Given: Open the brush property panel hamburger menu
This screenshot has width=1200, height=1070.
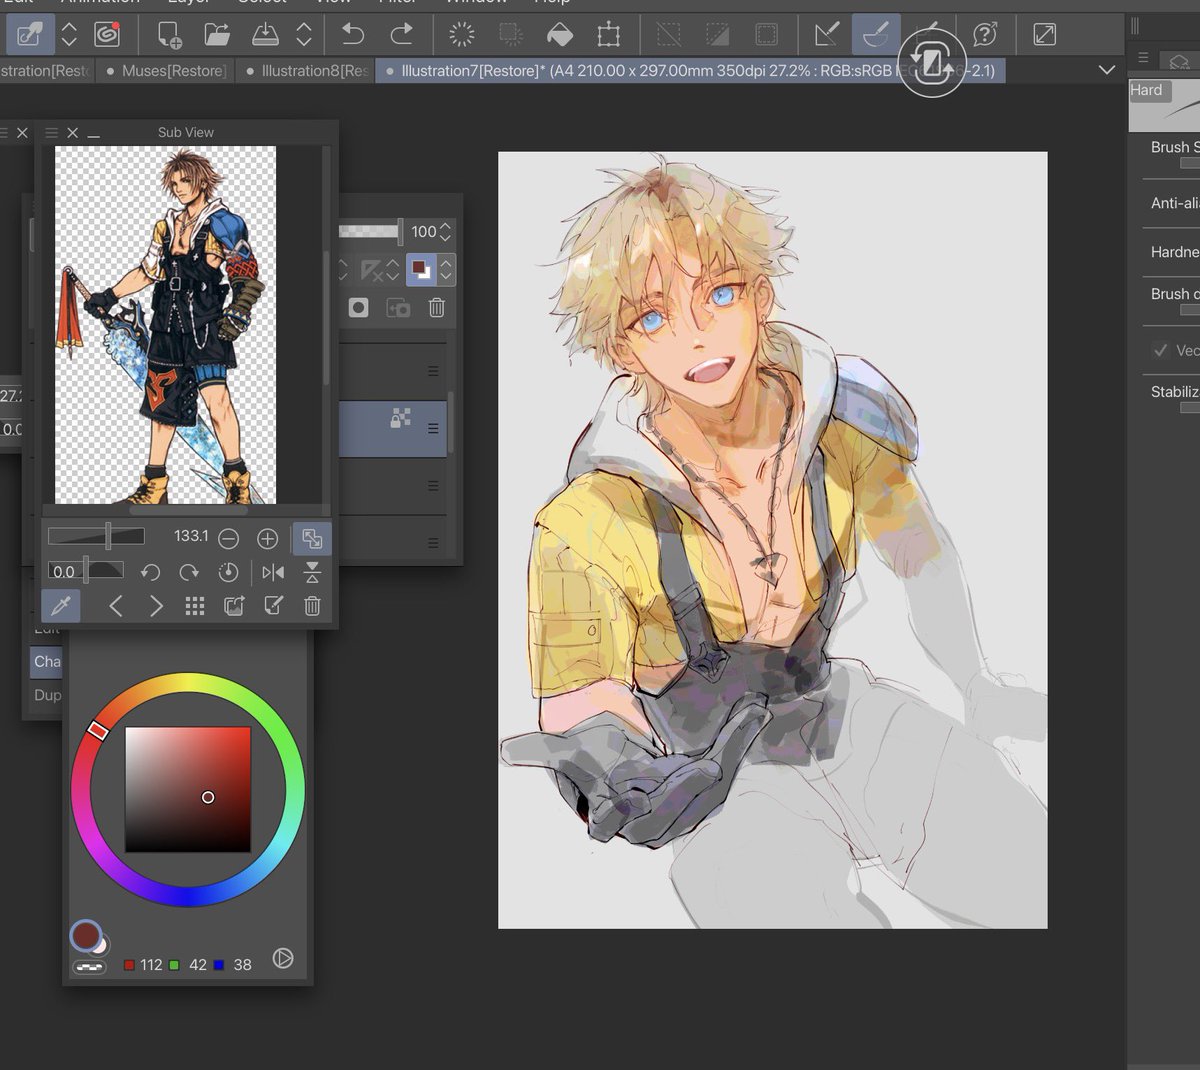Looking at the screenshot, I should coord(1143,59).
